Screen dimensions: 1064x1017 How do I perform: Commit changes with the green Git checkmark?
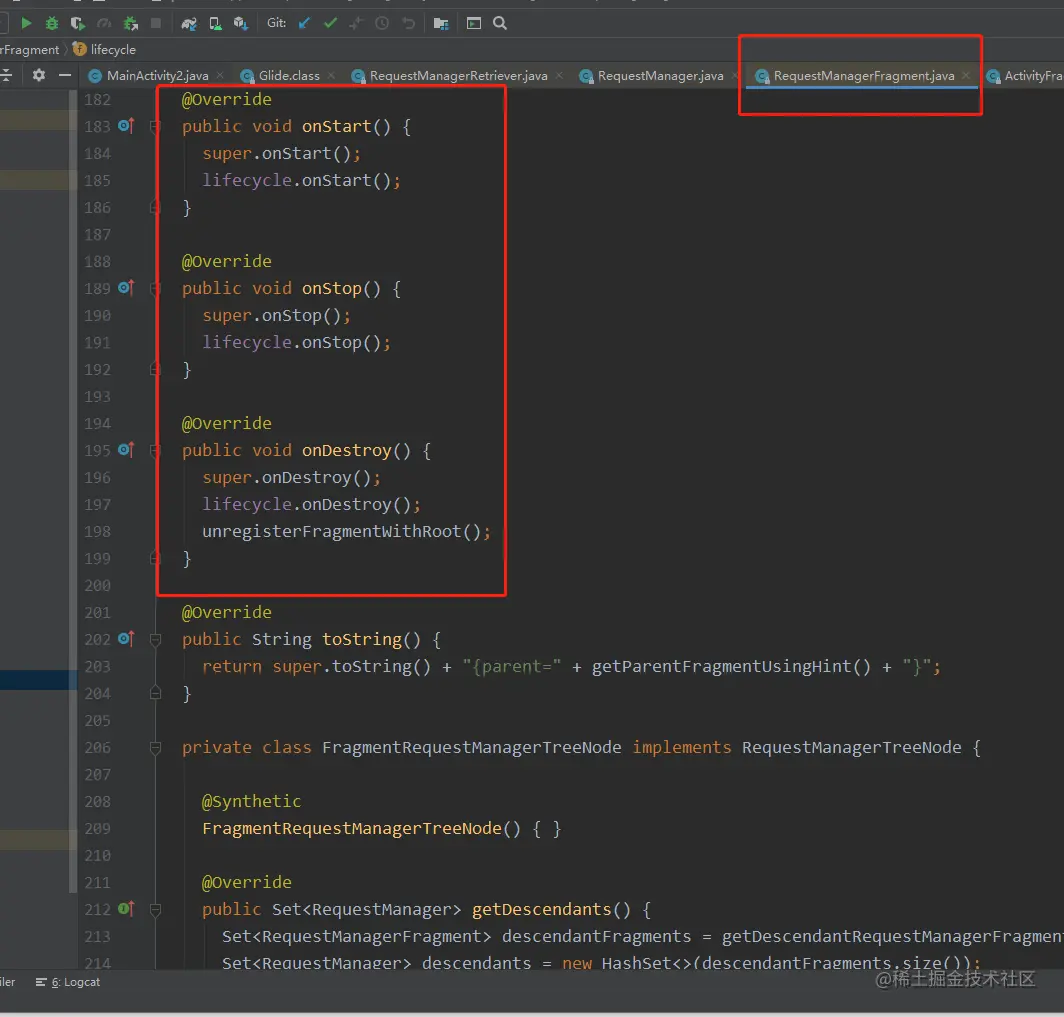[x=330, y=23]
